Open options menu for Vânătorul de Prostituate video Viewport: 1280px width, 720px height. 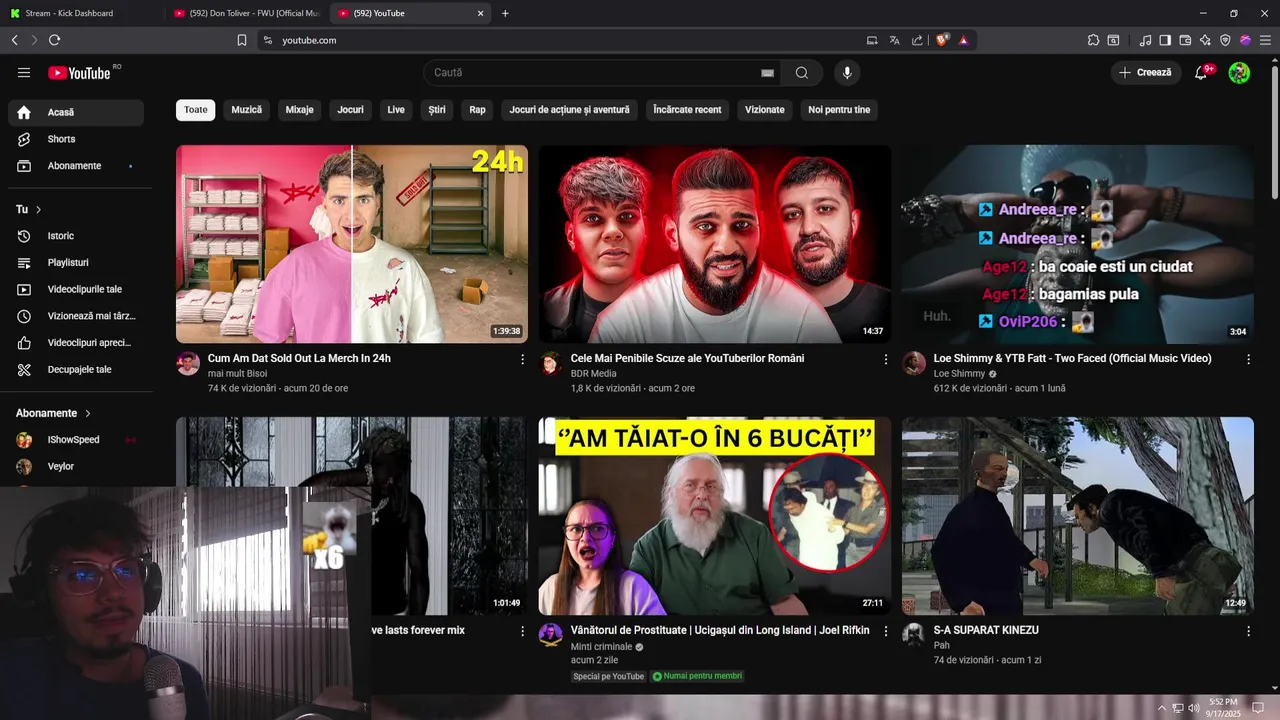pyautogui.click(x=885, y=631)
